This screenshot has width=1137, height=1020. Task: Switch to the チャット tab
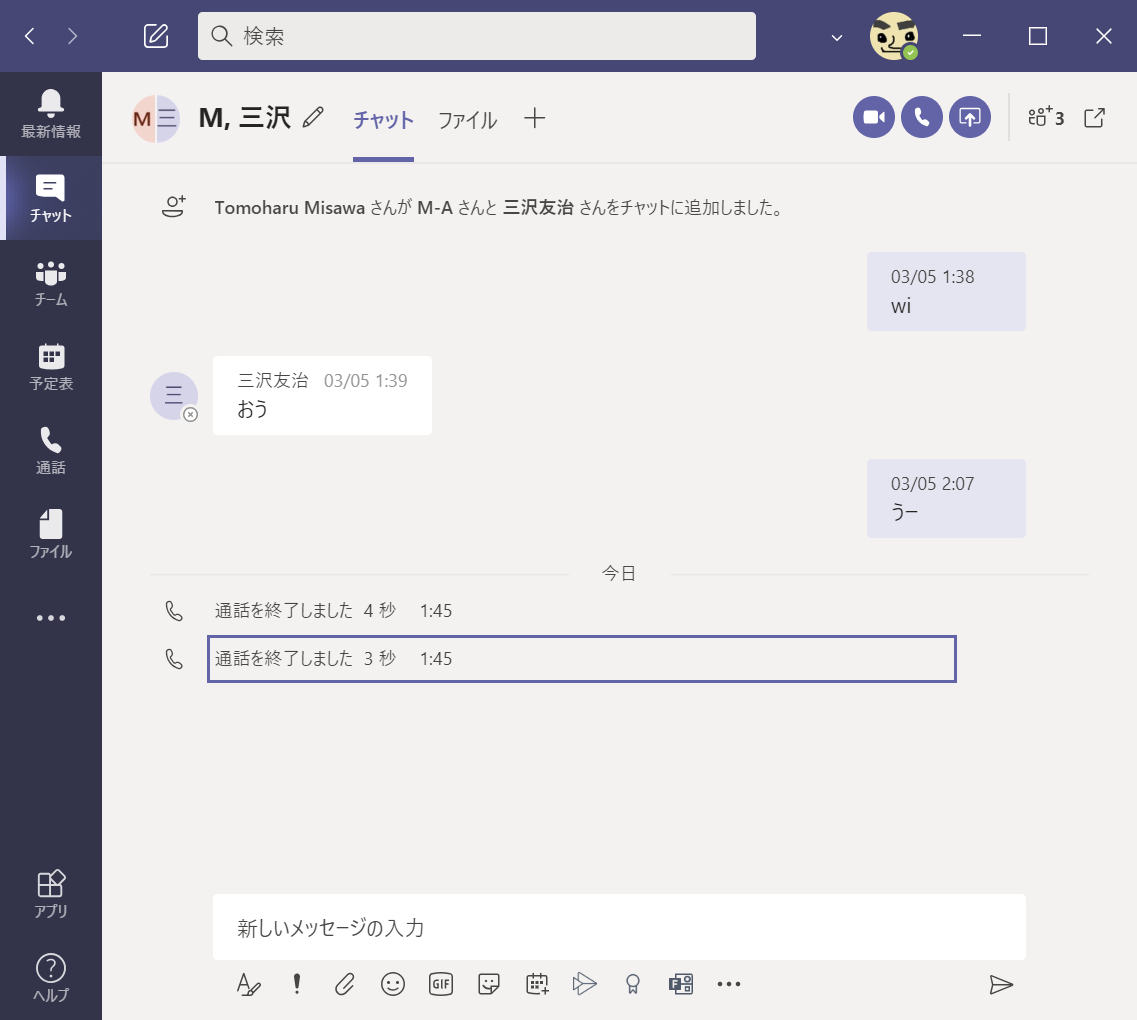click(x=383, y=120)
